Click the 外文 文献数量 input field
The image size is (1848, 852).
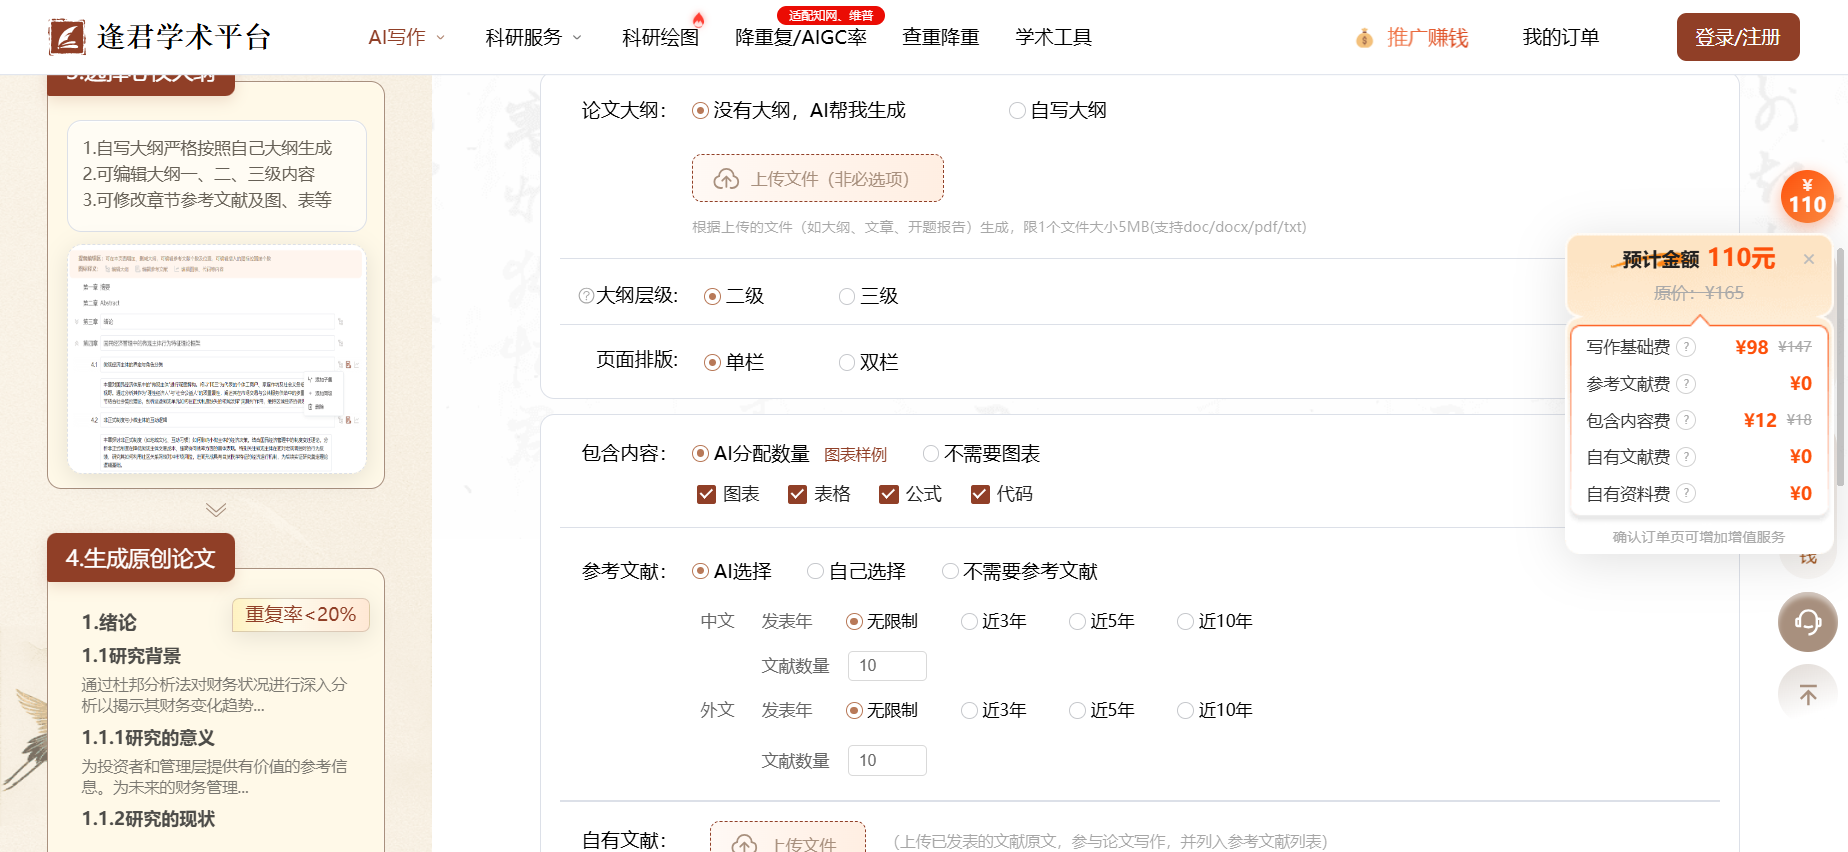pyautogui.click(x=887, y=760)
